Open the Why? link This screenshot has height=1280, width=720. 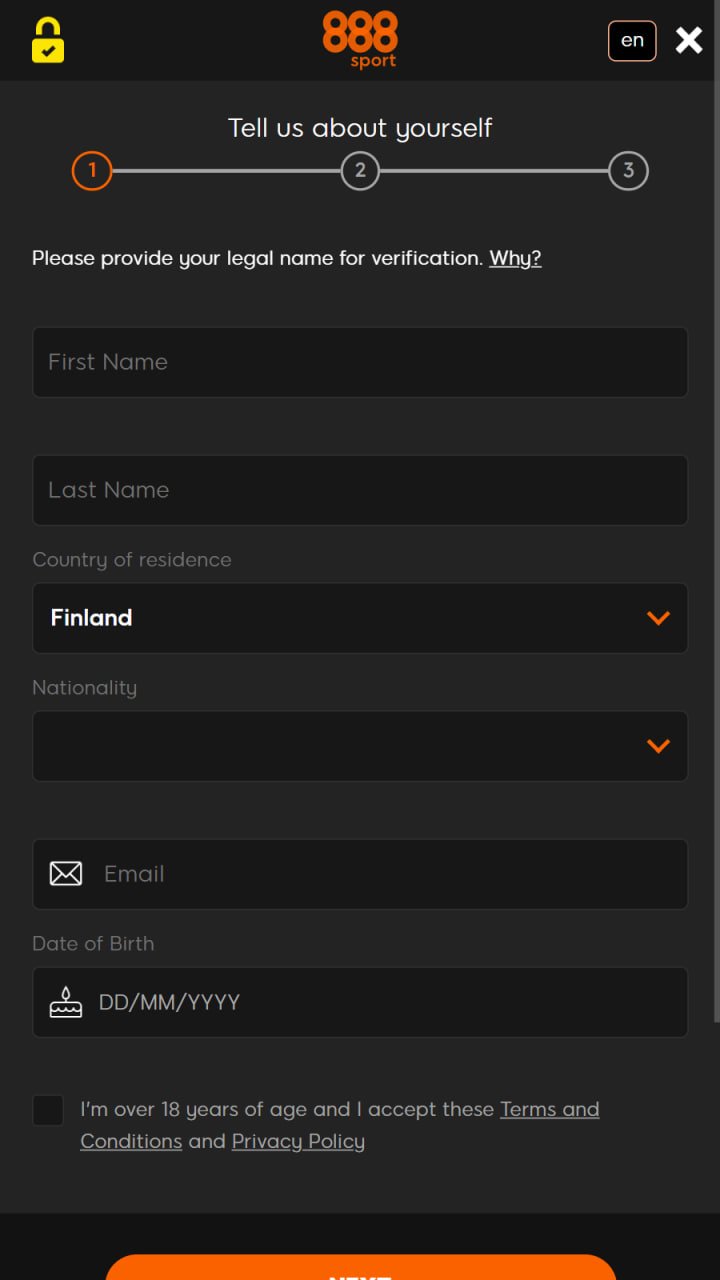[515, 258]
